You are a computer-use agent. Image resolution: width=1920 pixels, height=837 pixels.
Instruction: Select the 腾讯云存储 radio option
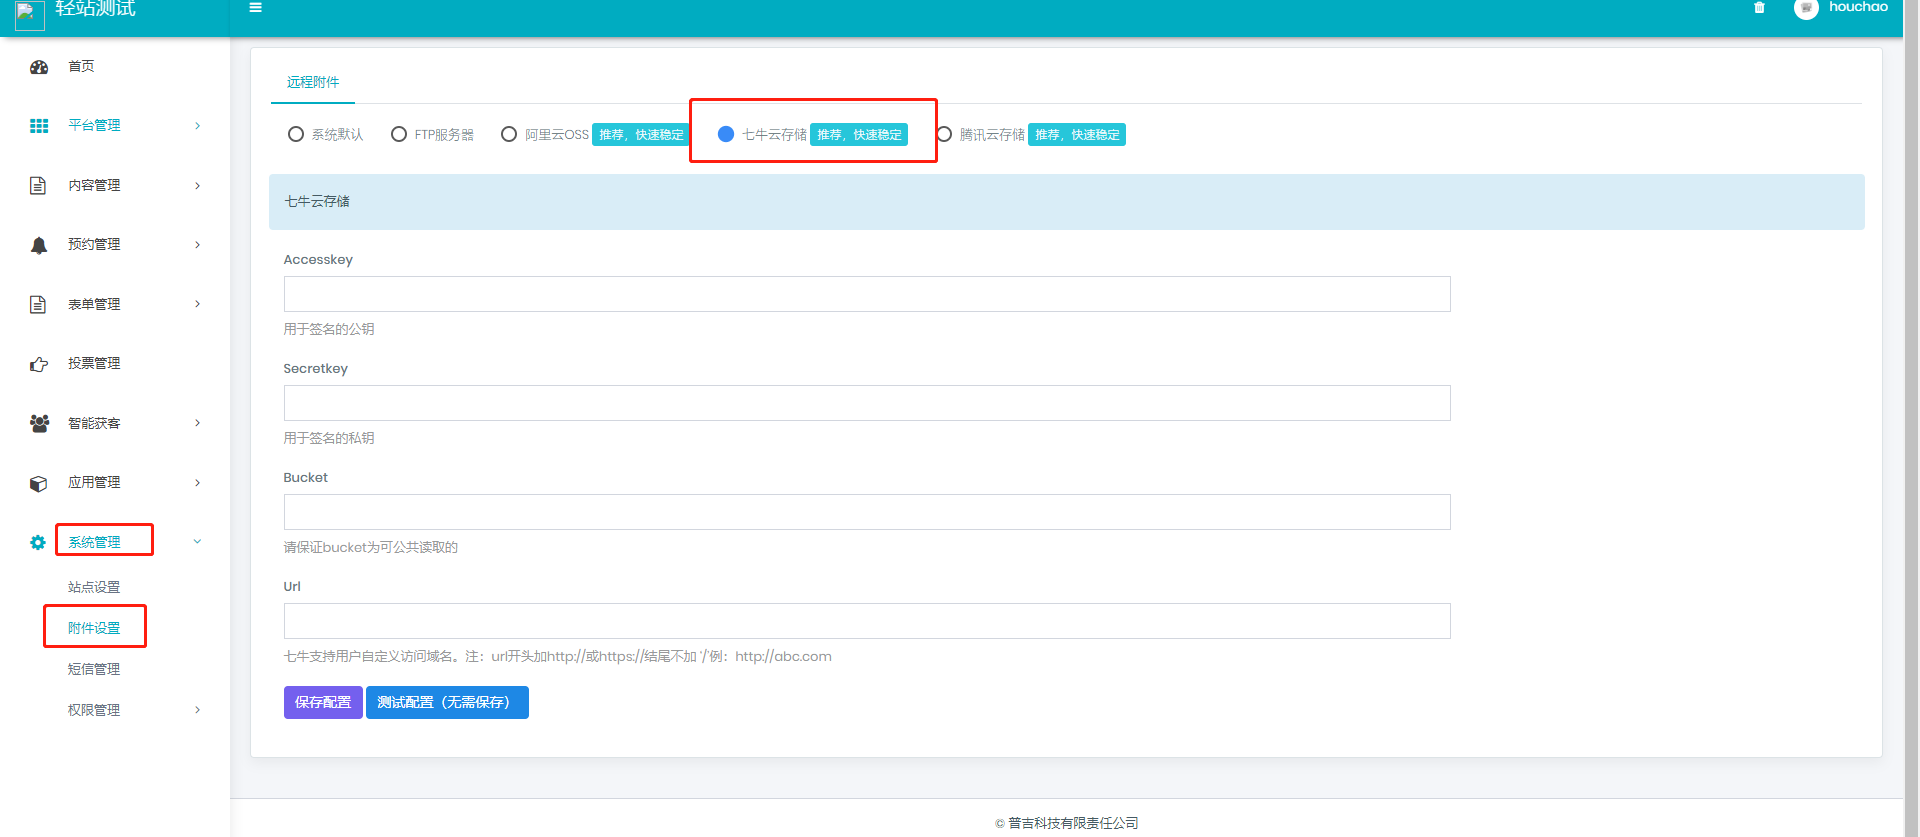[x=944, y=134]
